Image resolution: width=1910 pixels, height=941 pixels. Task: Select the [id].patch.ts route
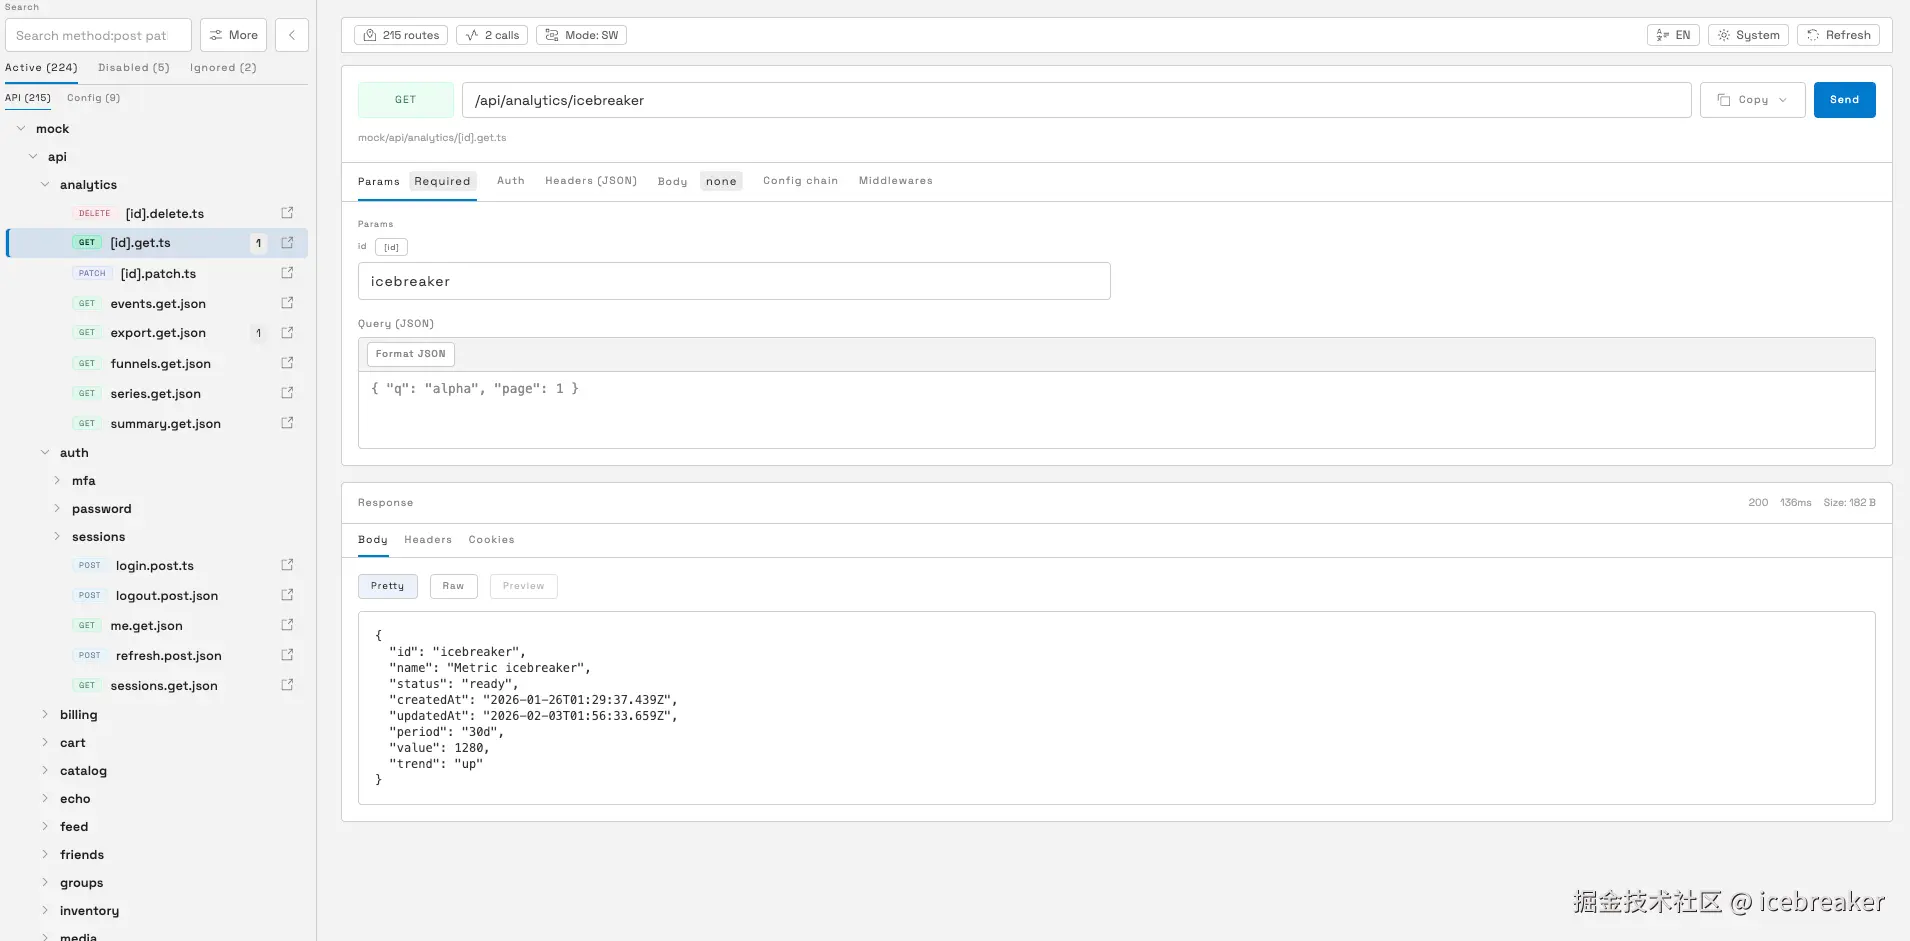157,273
